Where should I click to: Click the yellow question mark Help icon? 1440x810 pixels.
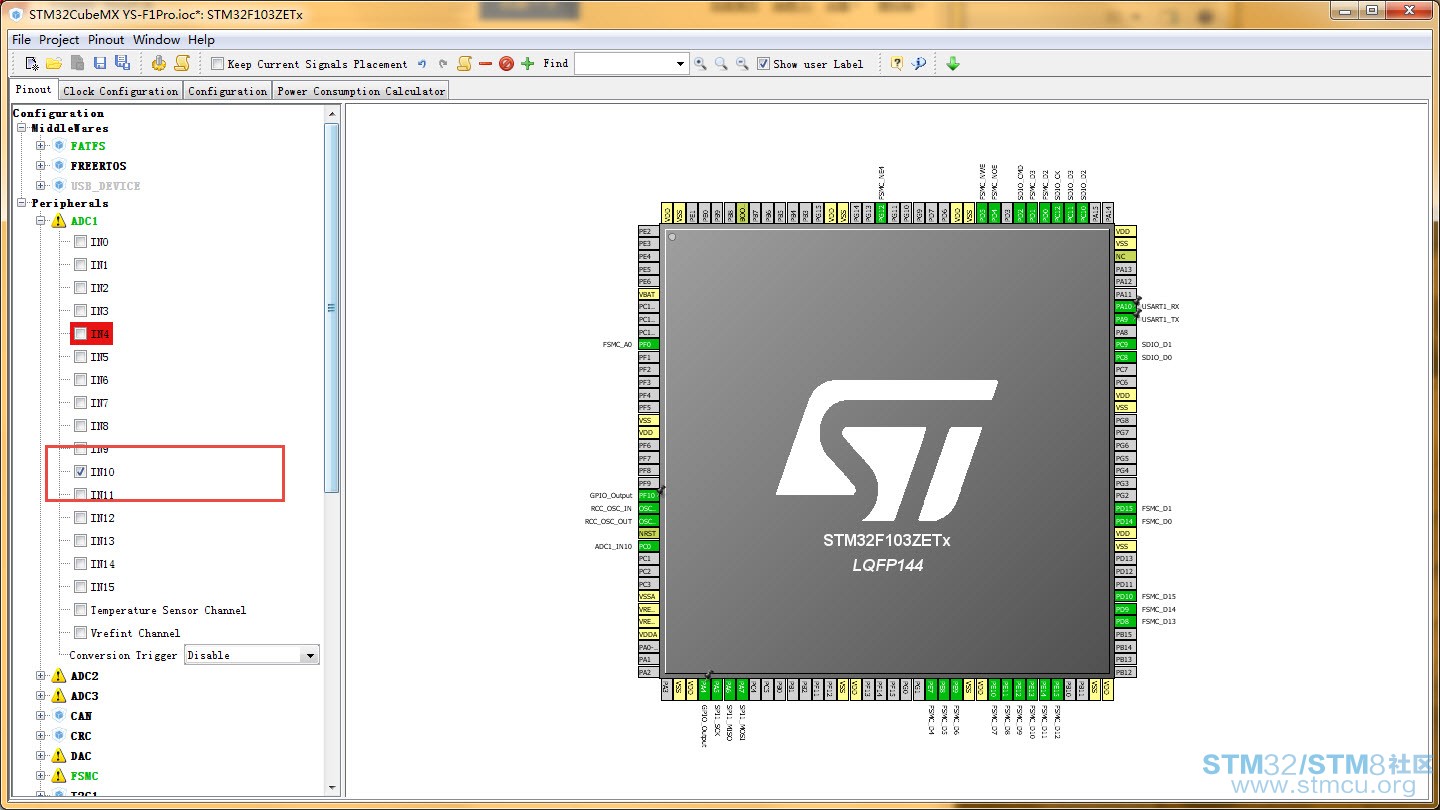(x=897, y=63)
